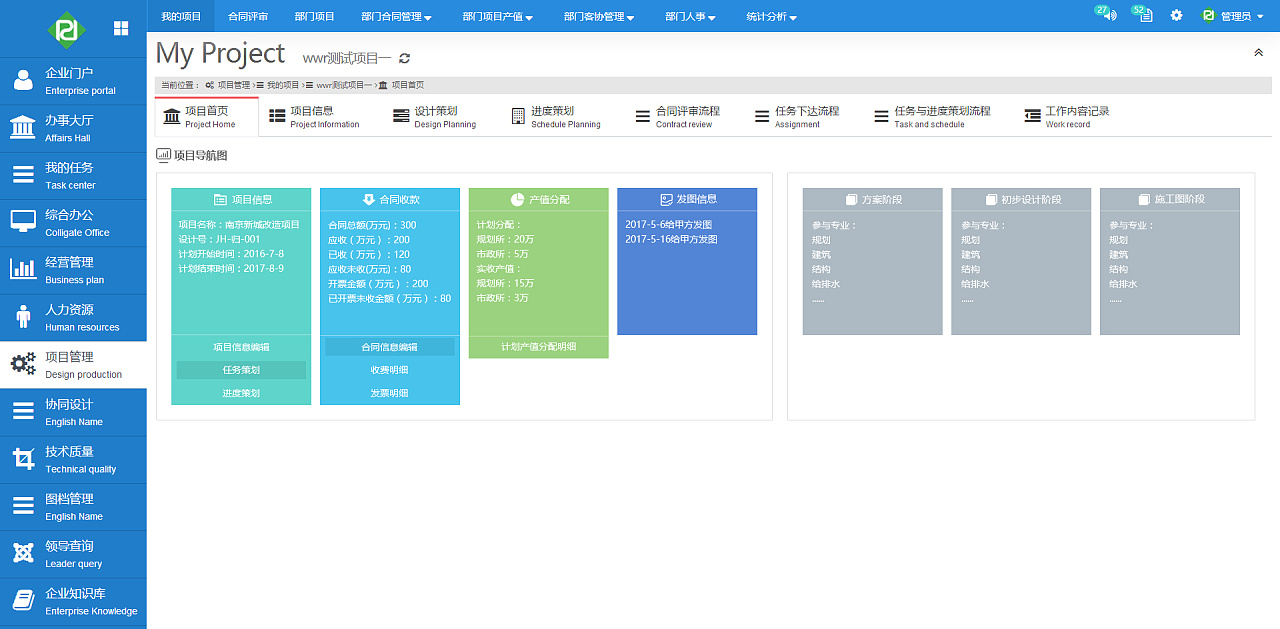The height and width of the screenshot is (629, 1280).
Task: Expand the 管理员 administrator account dropdown
Action: pyautogui.click(x=1234, y=15)
